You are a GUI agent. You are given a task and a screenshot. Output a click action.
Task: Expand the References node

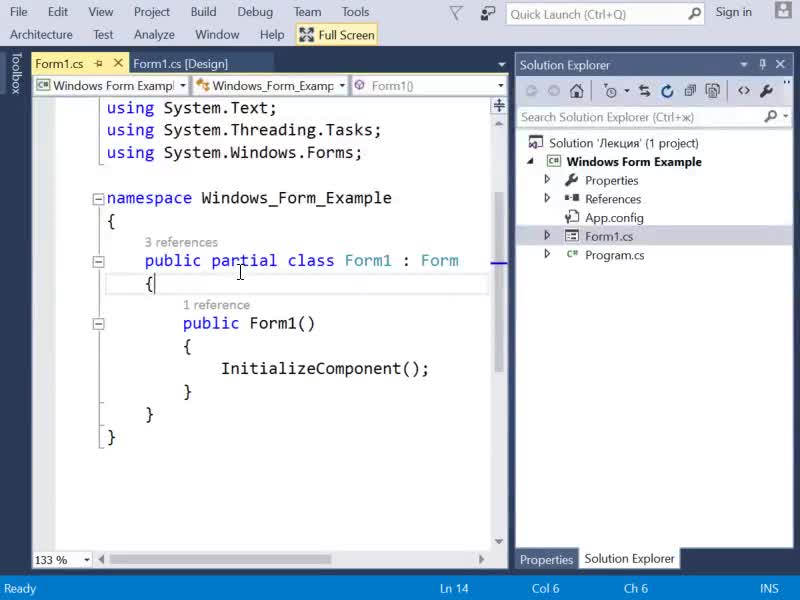547,198
